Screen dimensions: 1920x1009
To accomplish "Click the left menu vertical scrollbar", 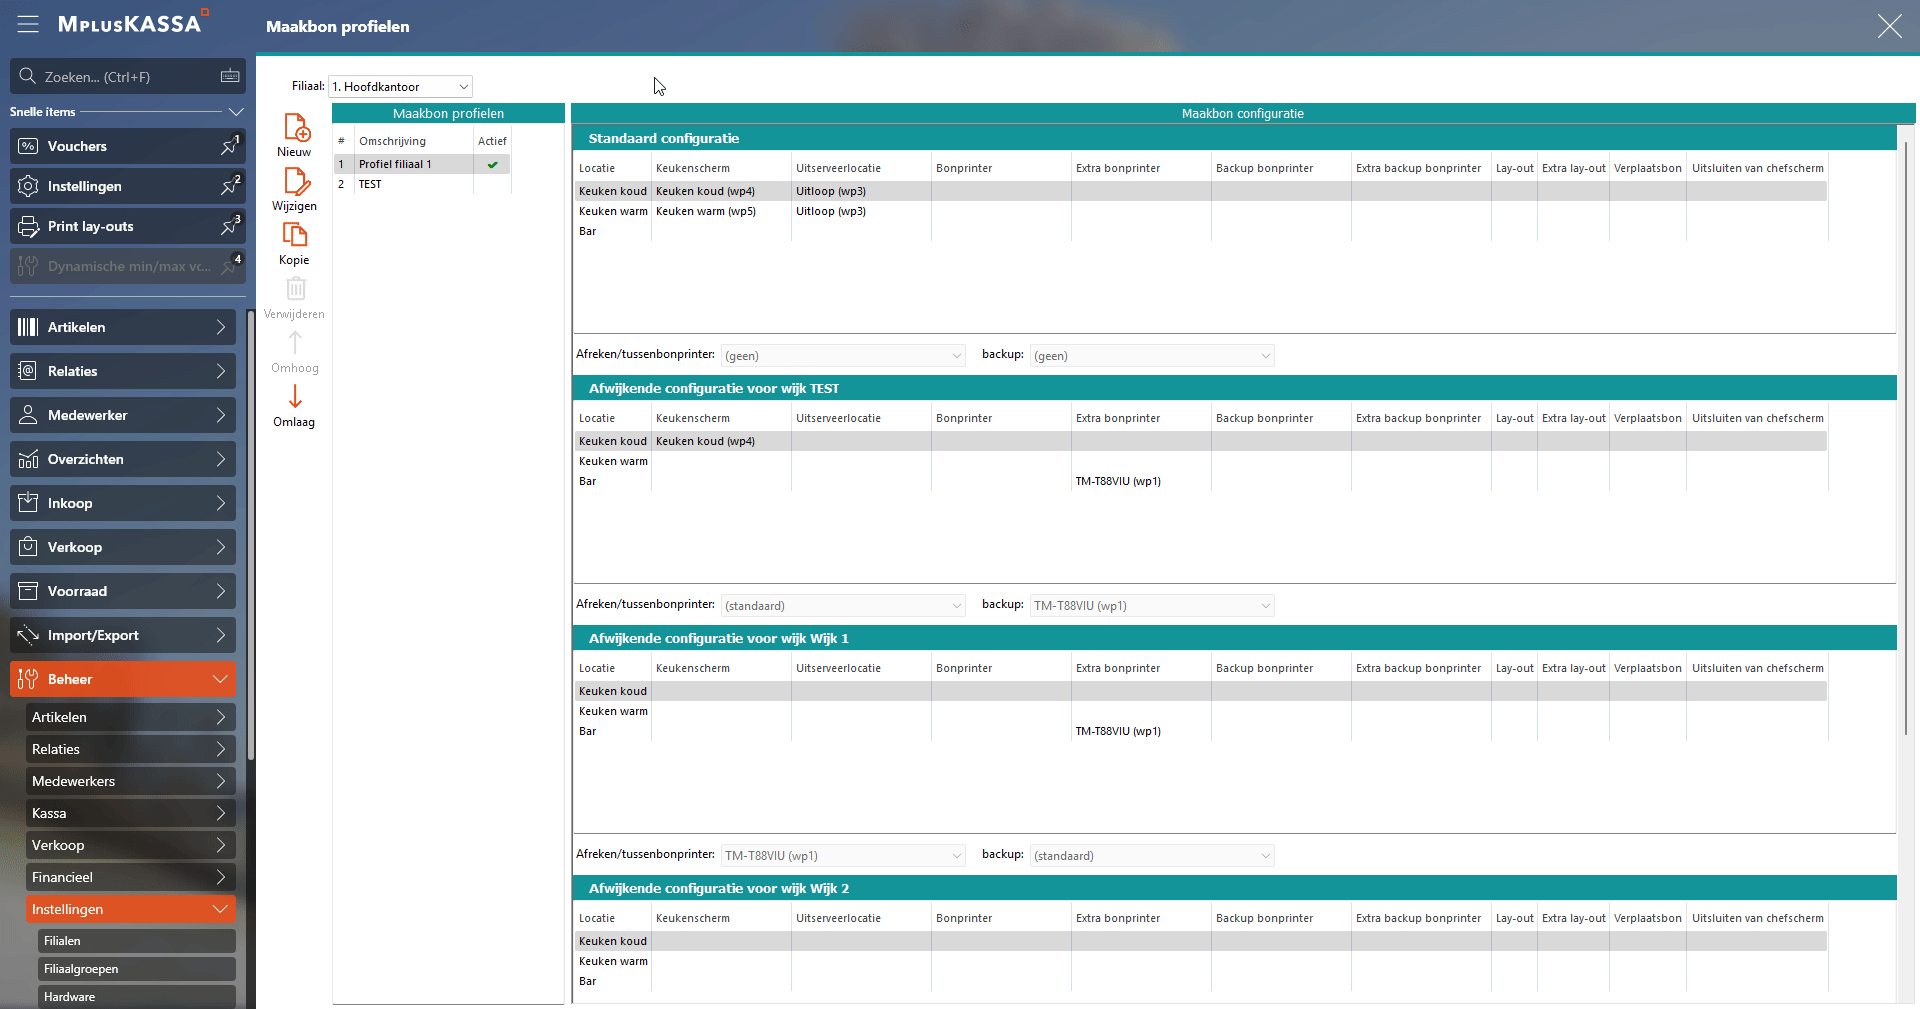I will (x=251, y=535).
